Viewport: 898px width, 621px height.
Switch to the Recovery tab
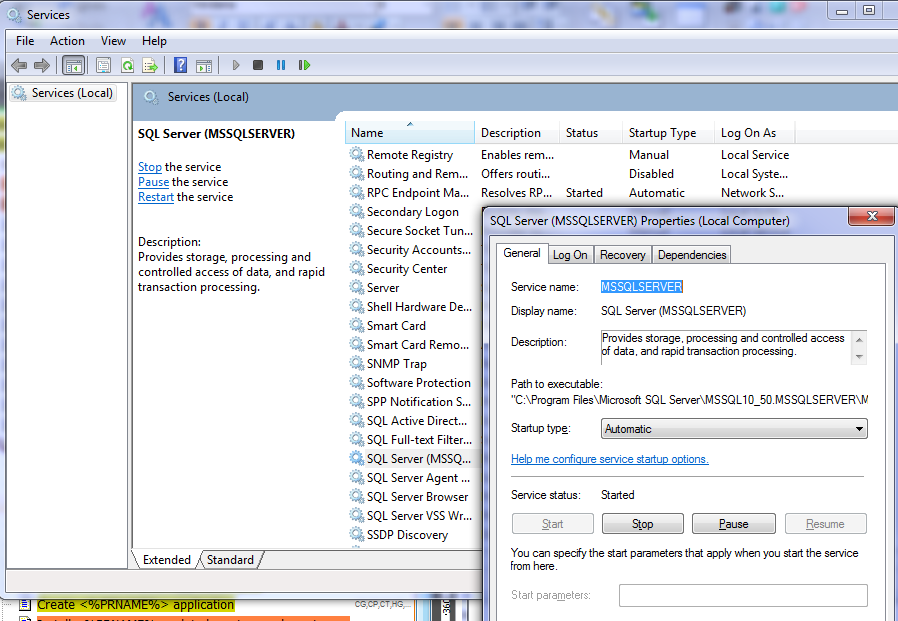pos(623,255)
